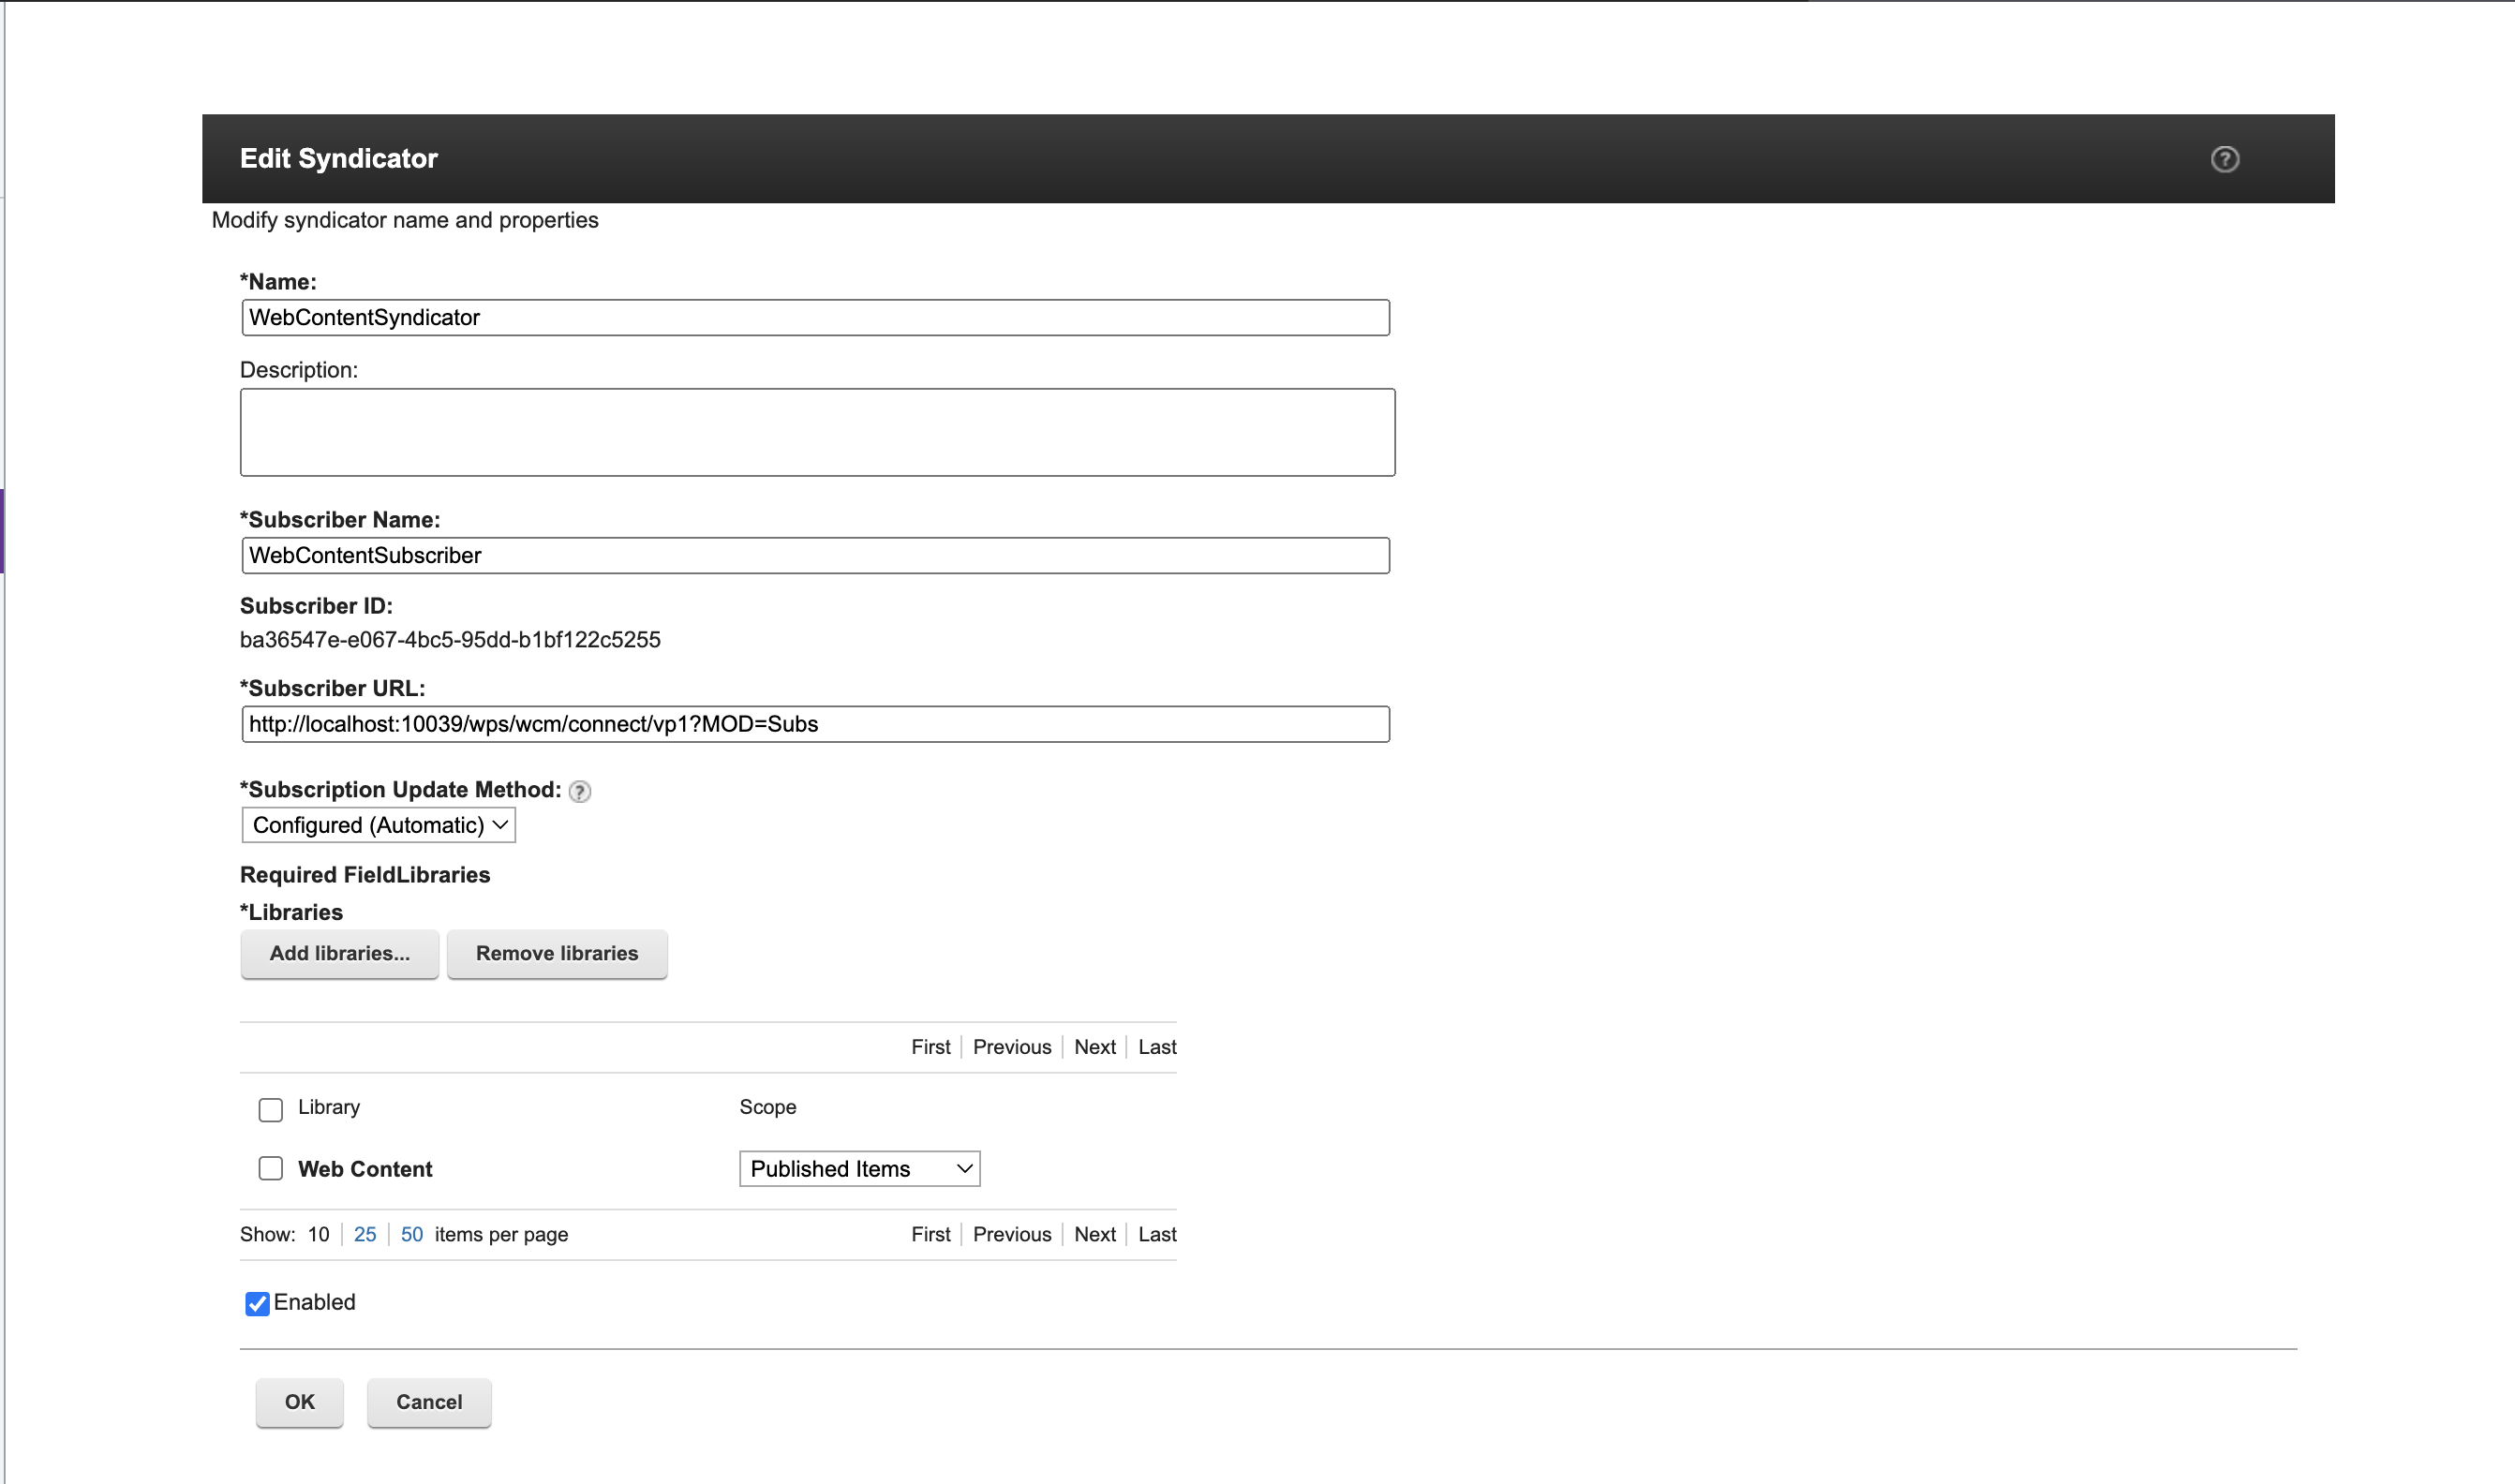Screen dimensions: 2515x1484
Task: Click the Subscription Update Method help icon
Action: (578, 791)
